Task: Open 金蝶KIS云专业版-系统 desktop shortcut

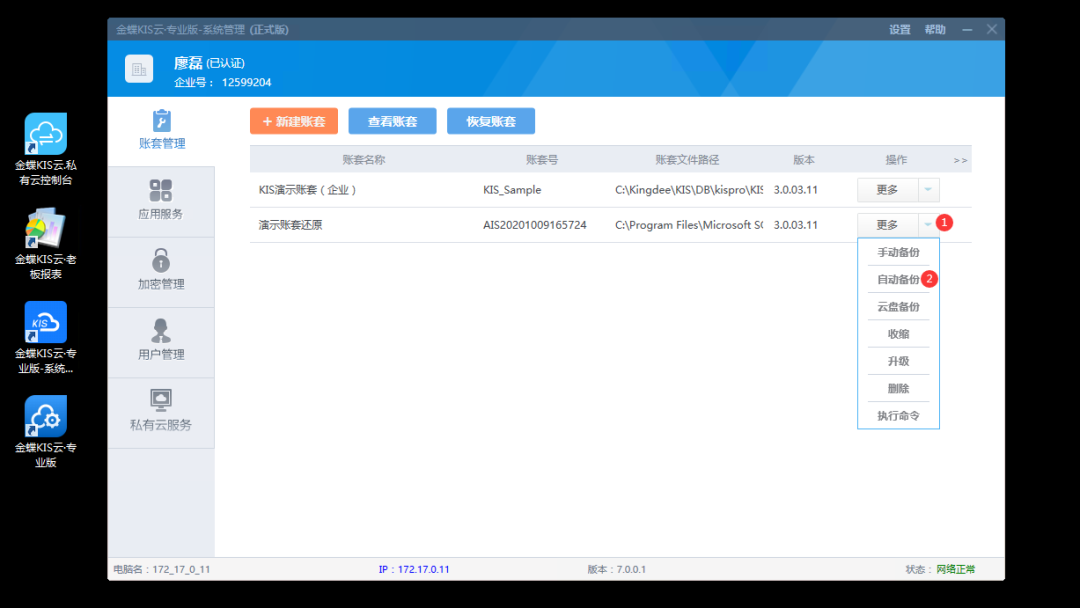Action: point(45,337)
